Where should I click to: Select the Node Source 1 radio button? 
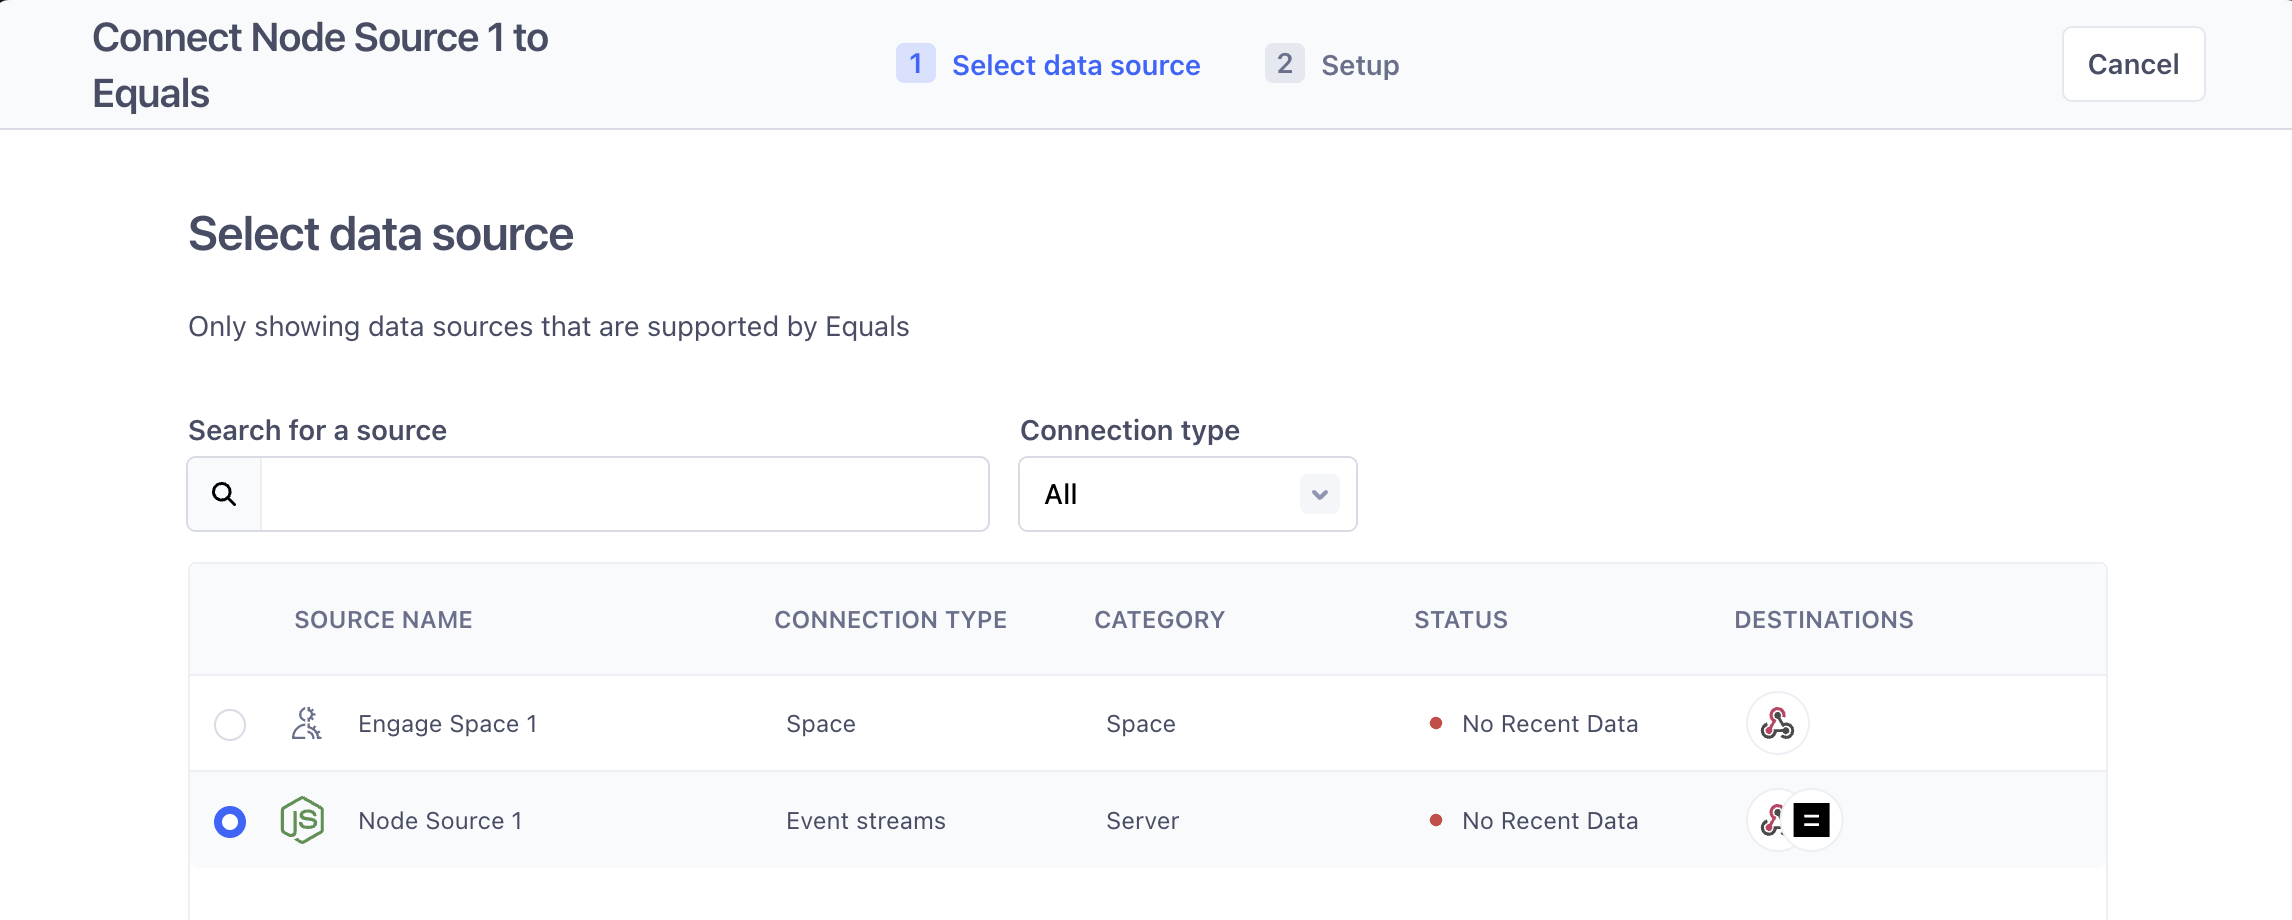click(x=230, y=821)
